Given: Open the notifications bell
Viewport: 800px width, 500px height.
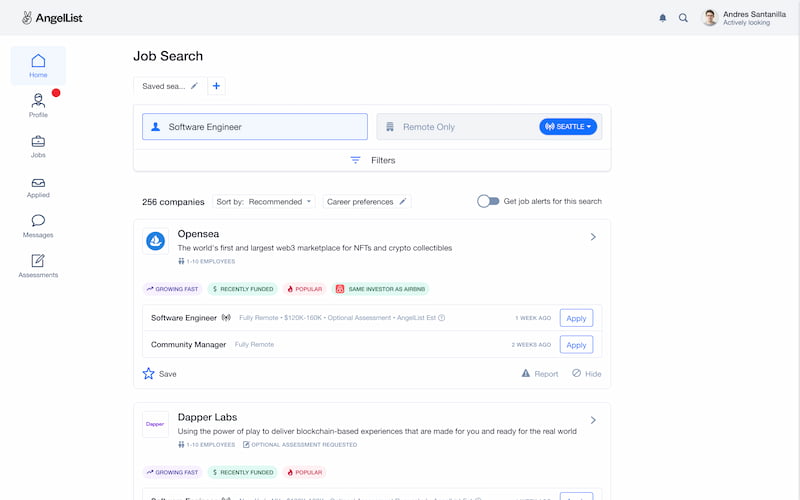Looking at the screenshot, I should pos(662,18).
